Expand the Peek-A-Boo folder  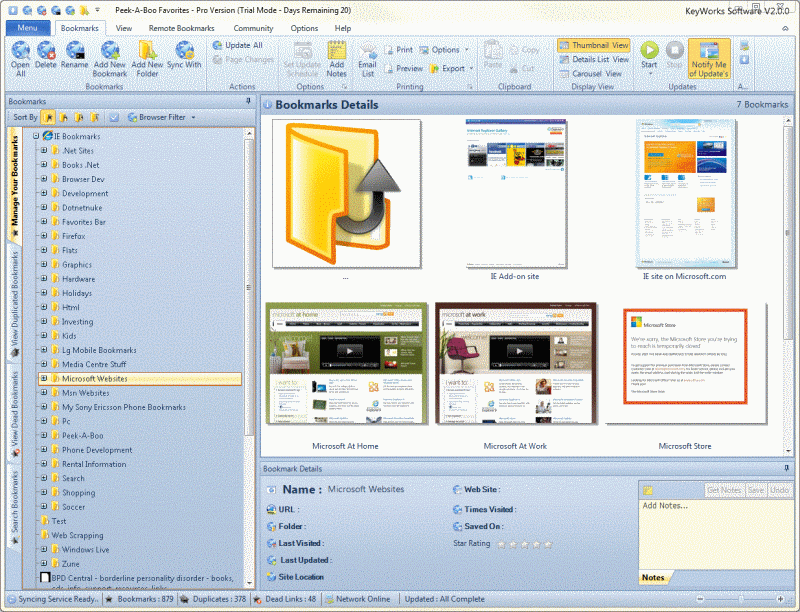click(44, 436)
